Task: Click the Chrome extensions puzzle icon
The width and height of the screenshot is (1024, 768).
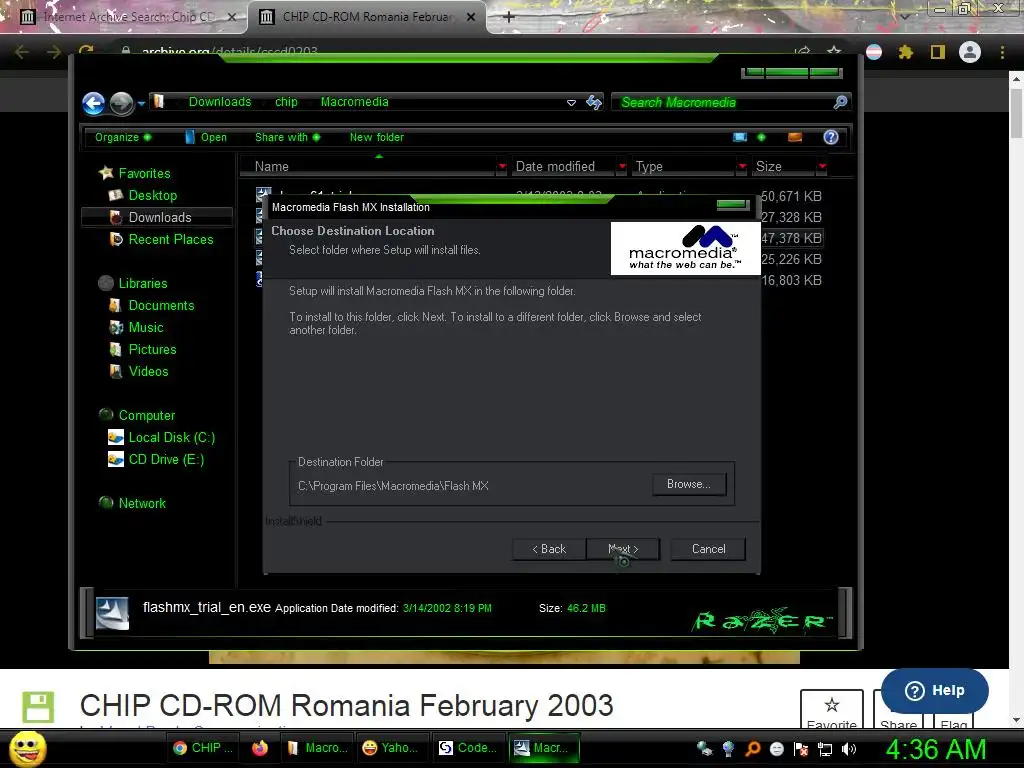Action: [x=906, y=52]
